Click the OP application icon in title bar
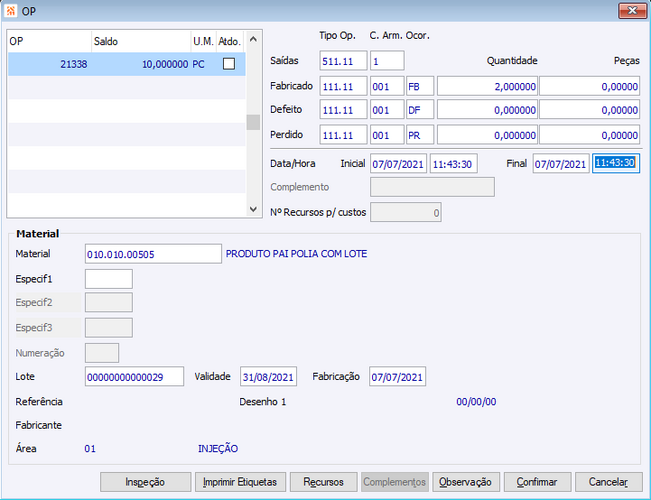This screenshot has width=651, height=500. tap(11, 11)
